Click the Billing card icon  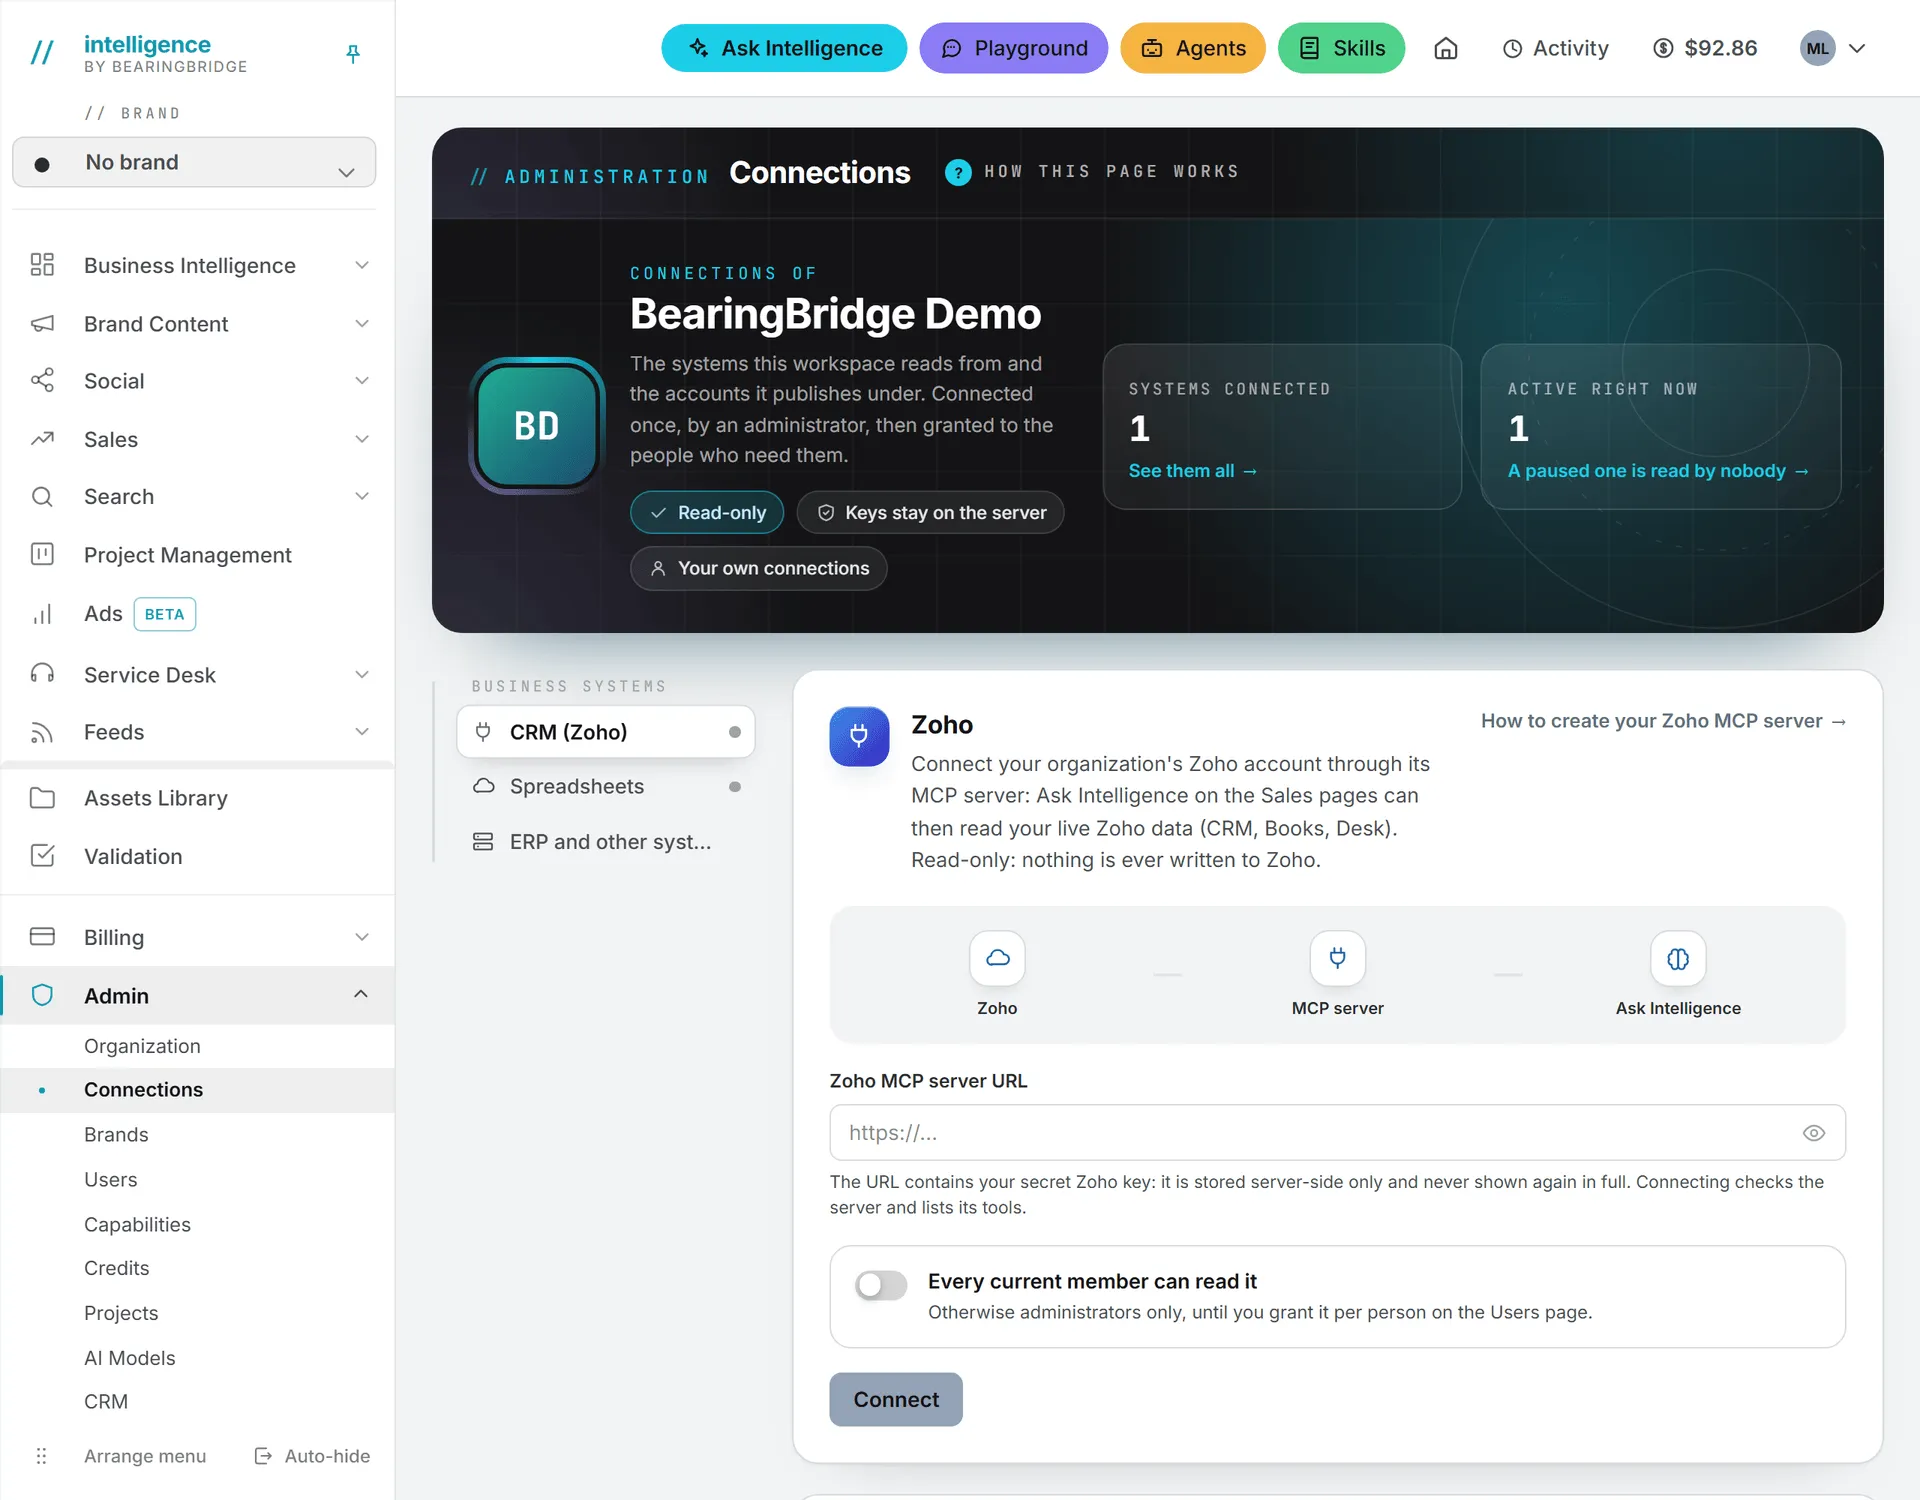pyautogui.click(x=42, y=937)
